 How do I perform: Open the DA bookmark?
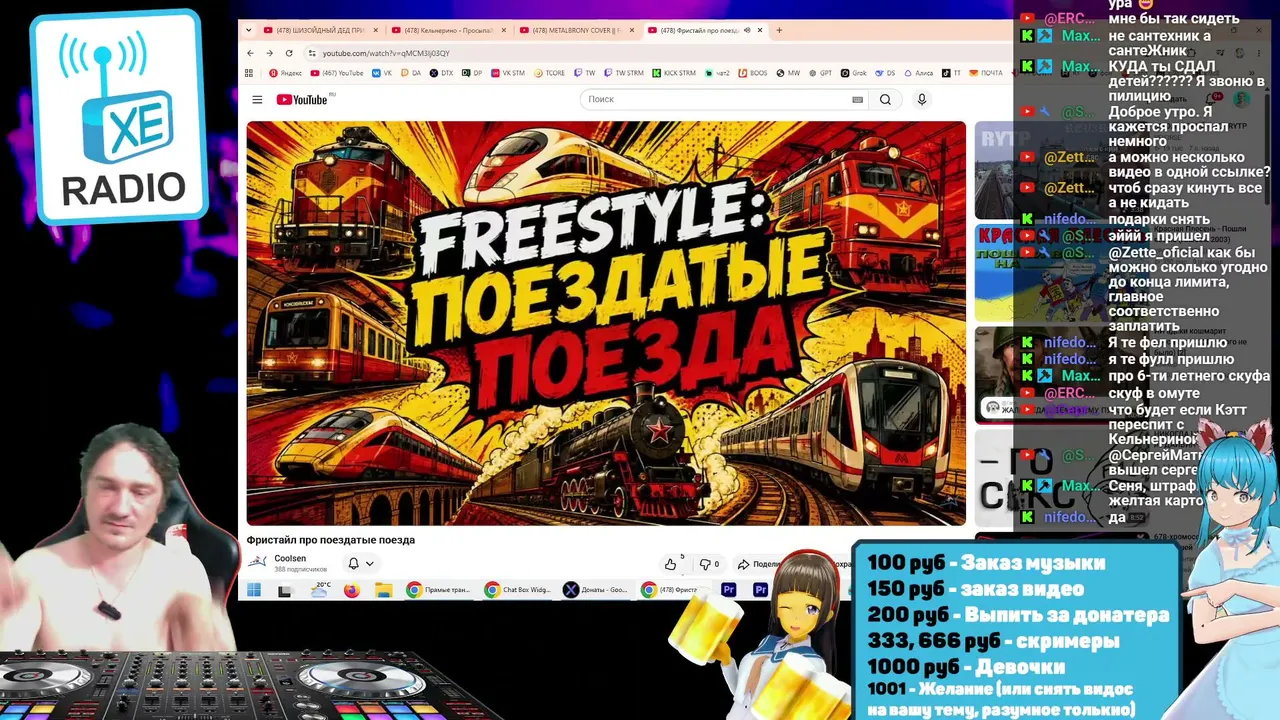(411, 73)
